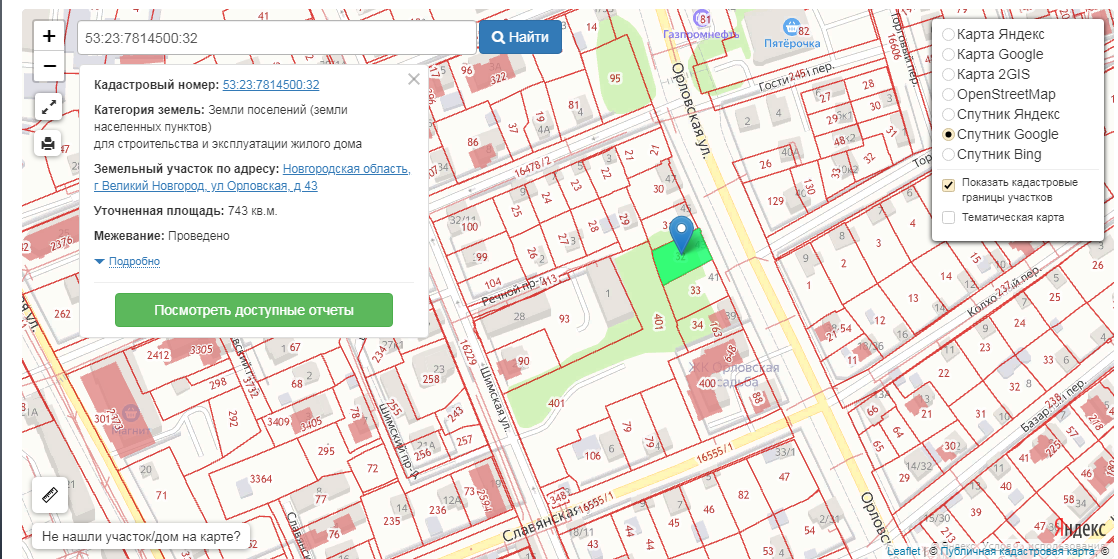
Task: Enable the Тематическая карта checkbox
Action: (948, 217)
